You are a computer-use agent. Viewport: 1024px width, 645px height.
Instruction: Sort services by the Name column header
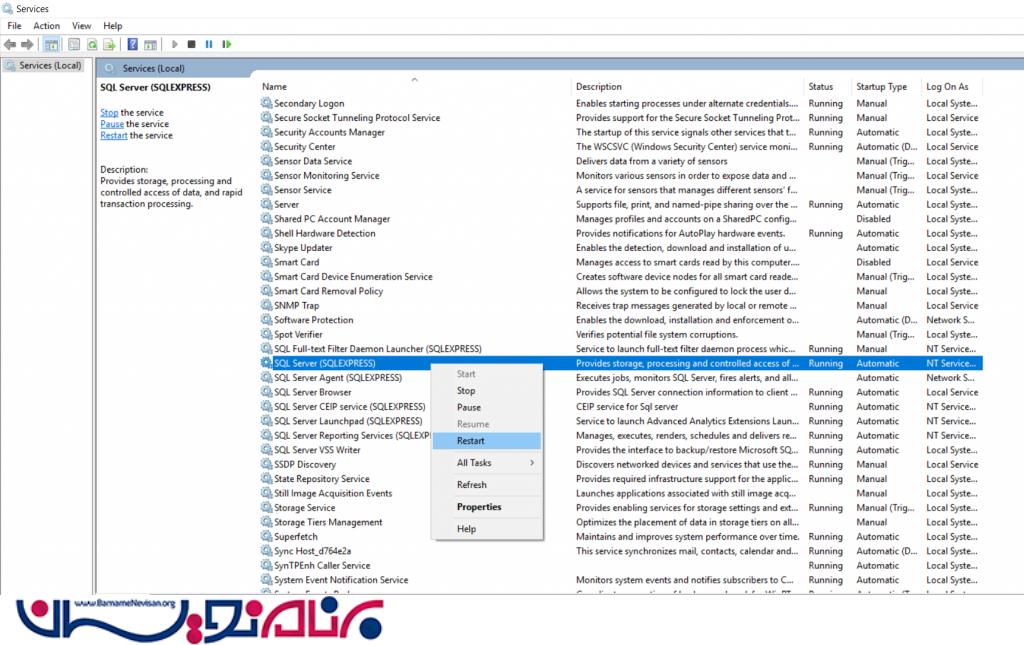point(414,86)
